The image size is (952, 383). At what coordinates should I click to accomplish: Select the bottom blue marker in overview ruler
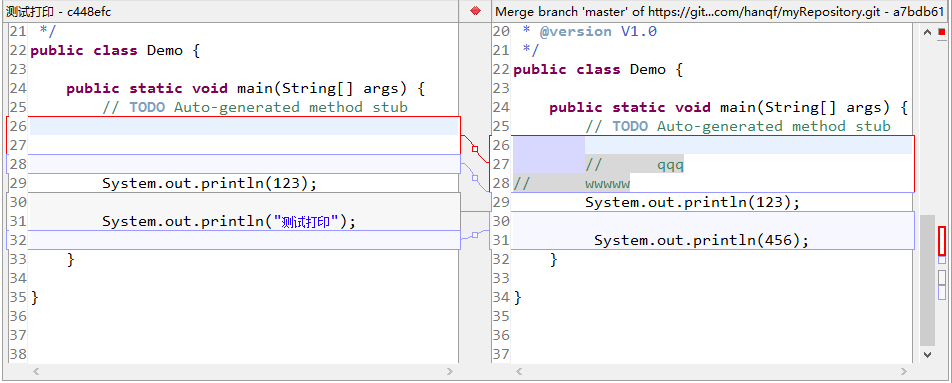click(x=942, y=292)
